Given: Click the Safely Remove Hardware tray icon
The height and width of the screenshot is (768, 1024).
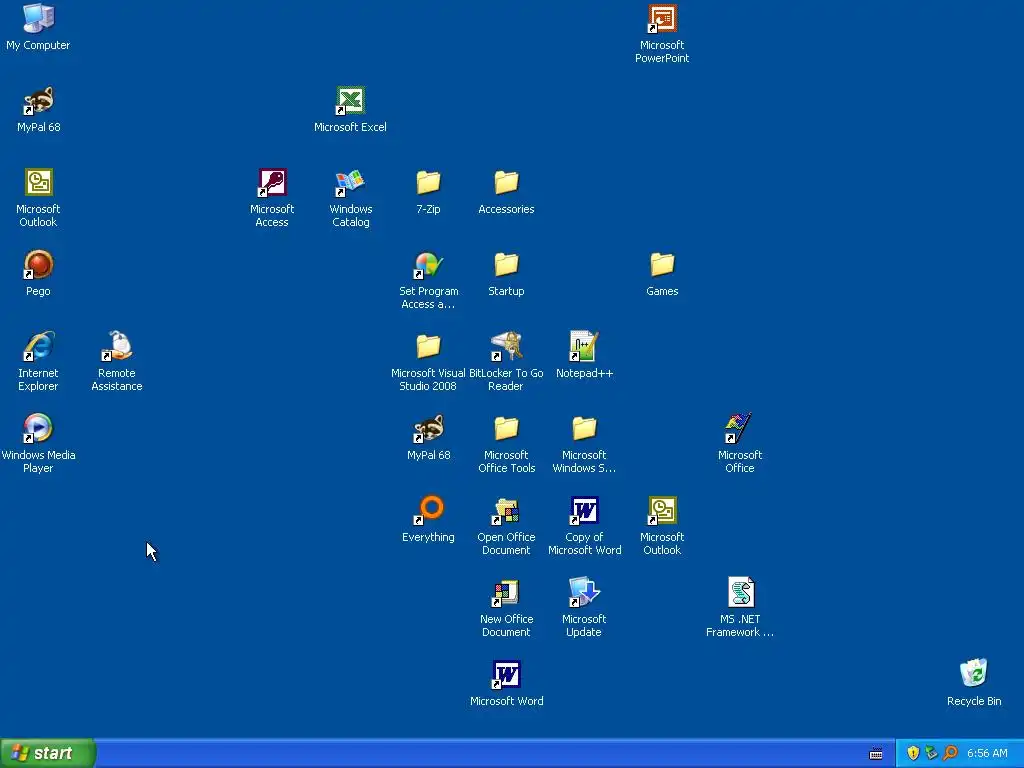Looking at the screenshot, I should tap(932, 753).
